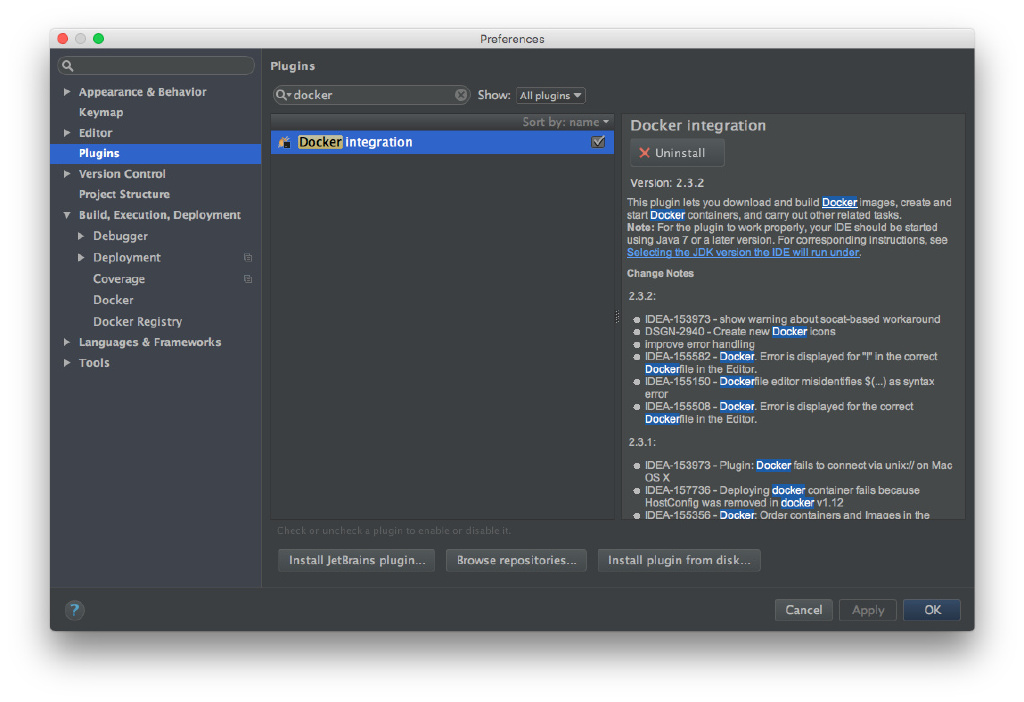Open help with the question mark icon
1024x702 pixels.
click(x=74, y=610)
